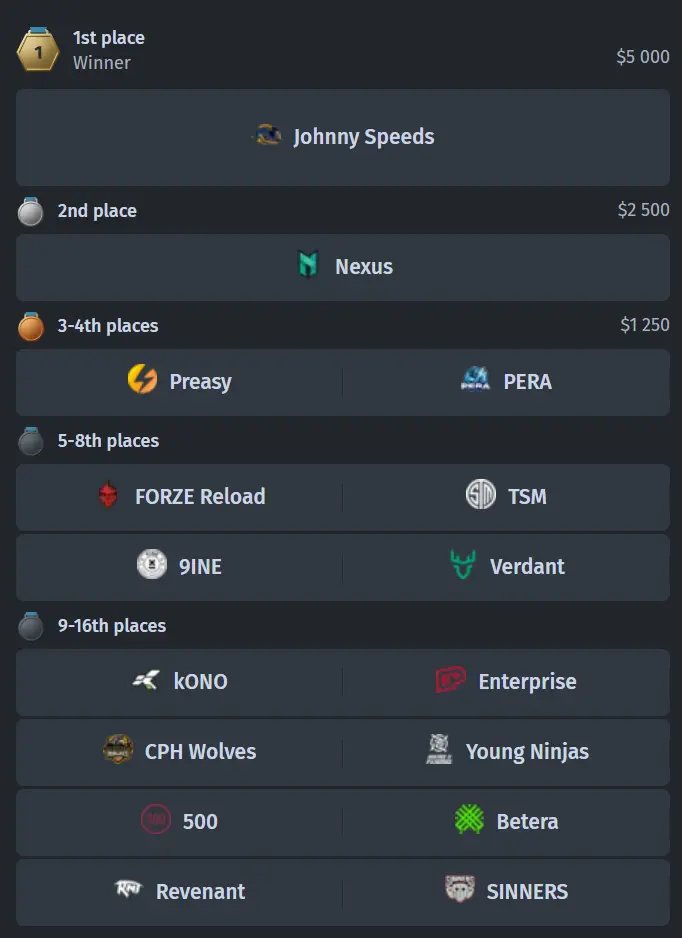682x938 pixels.
Task: Open the Nexus team name link
Action: pos(364,267)
